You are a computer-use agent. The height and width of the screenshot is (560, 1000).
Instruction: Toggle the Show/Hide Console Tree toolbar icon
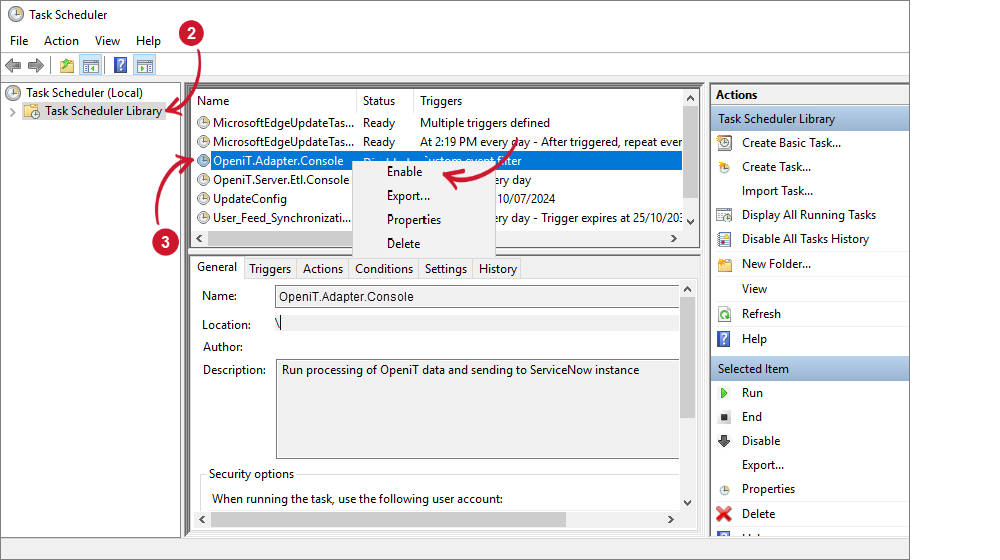point(91,65)
